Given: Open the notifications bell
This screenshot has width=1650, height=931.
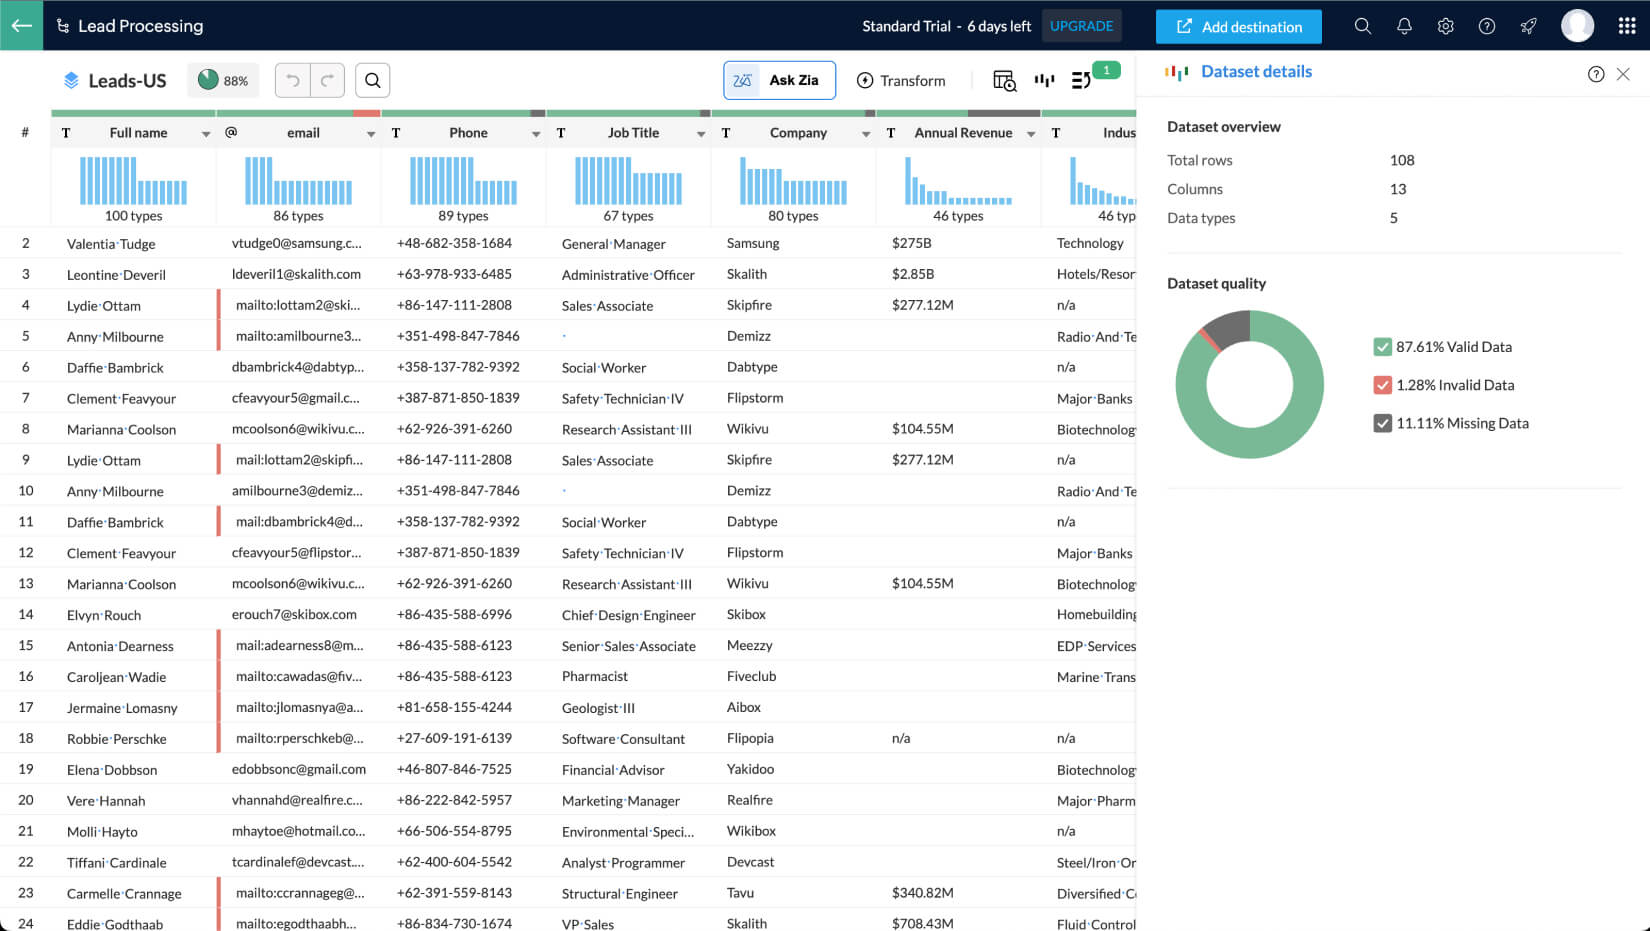Looking at the screenshot, I should click(1404, 26).
